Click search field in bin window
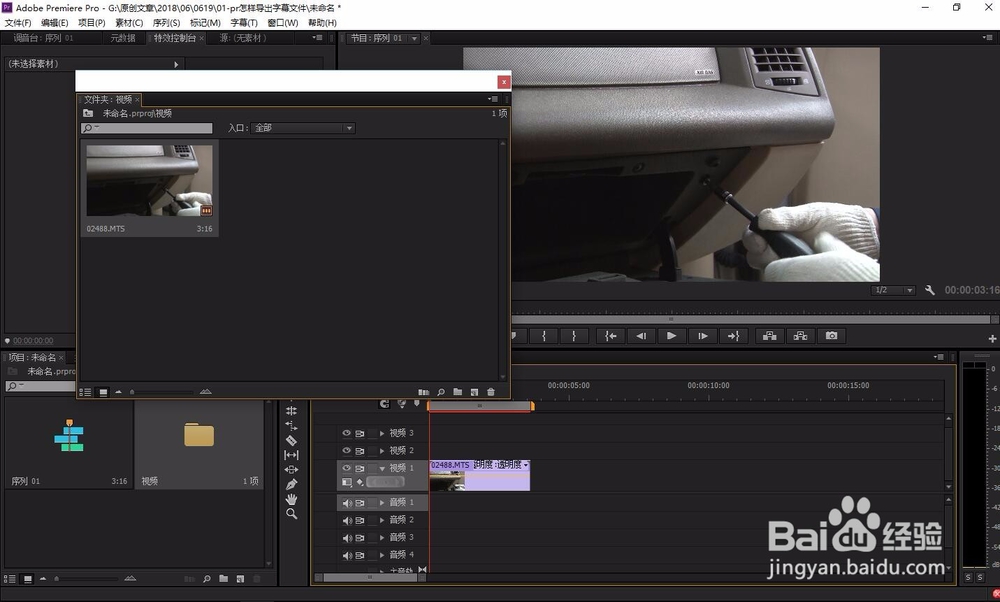Screen dimensions: 1000x602 tap(147, 128)
